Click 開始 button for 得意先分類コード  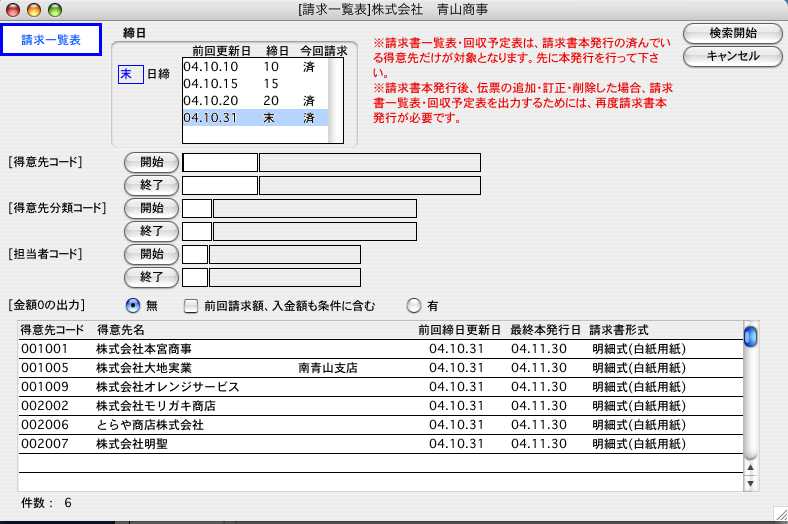click(x=151, y=208)
